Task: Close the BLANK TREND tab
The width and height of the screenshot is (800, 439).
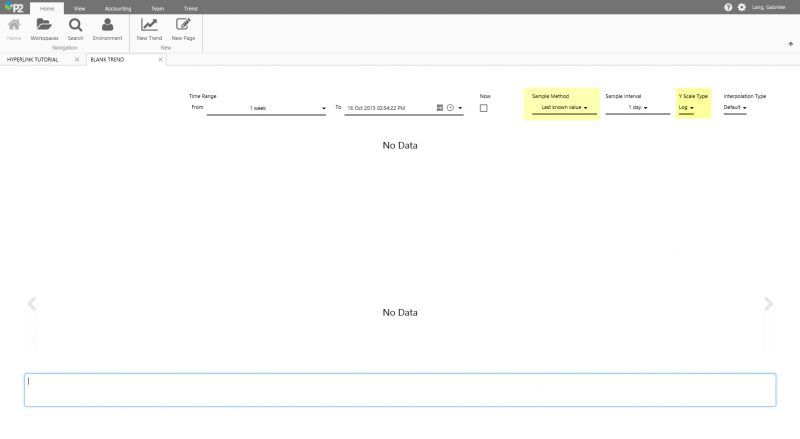Action: (x=160, y=60)
